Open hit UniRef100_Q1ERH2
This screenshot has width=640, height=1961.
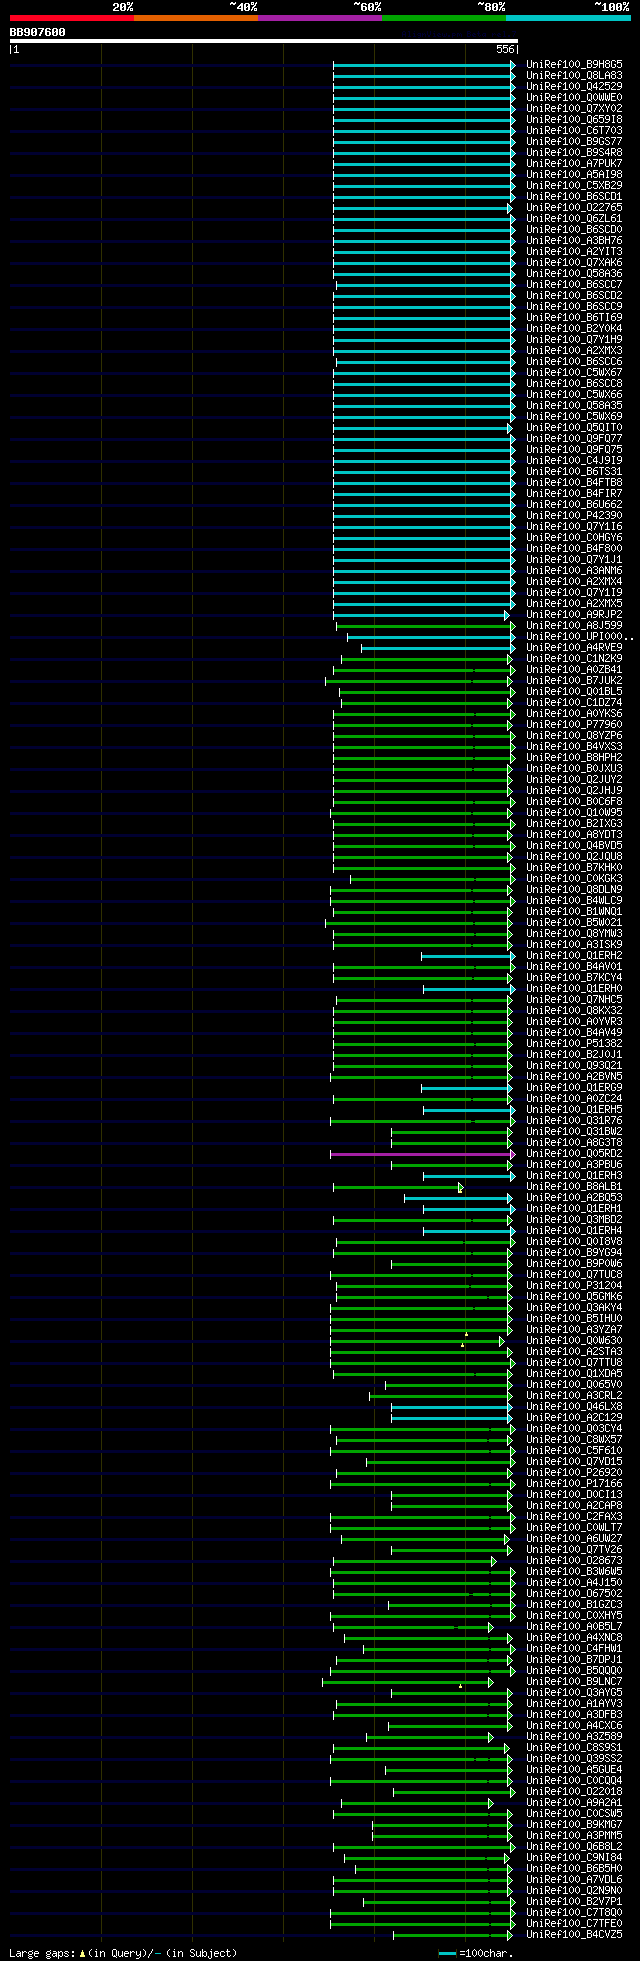574,955
